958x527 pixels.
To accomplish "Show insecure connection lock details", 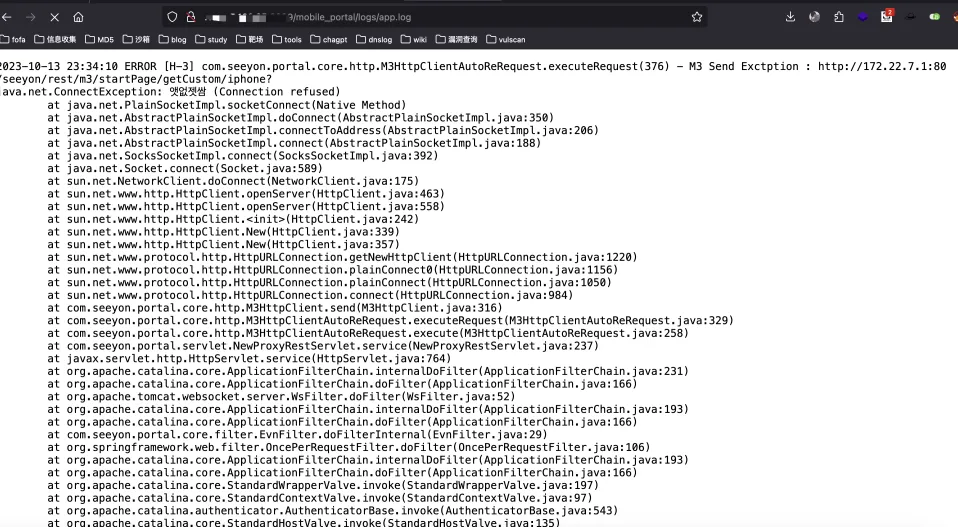I will pyautogui.click(x=191, y=17).
